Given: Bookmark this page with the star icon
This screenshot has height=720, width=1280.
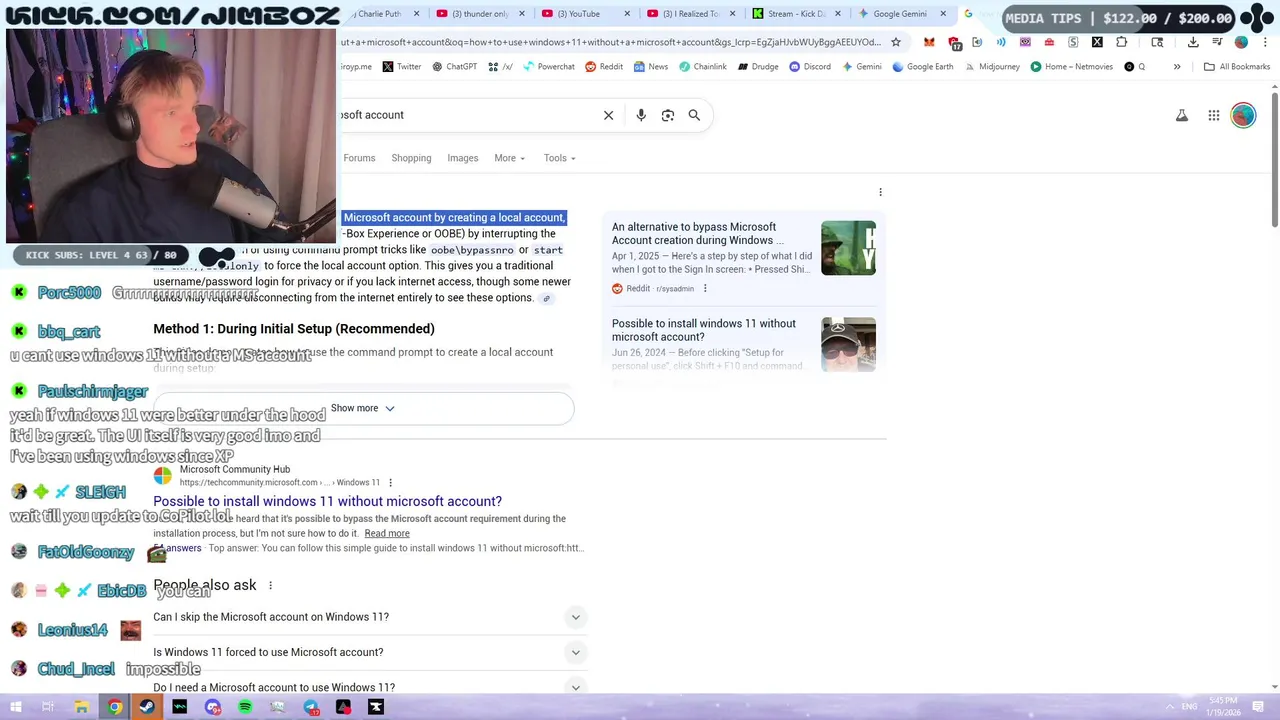Looking at the screenshot, I should click(x=896, y=42).
